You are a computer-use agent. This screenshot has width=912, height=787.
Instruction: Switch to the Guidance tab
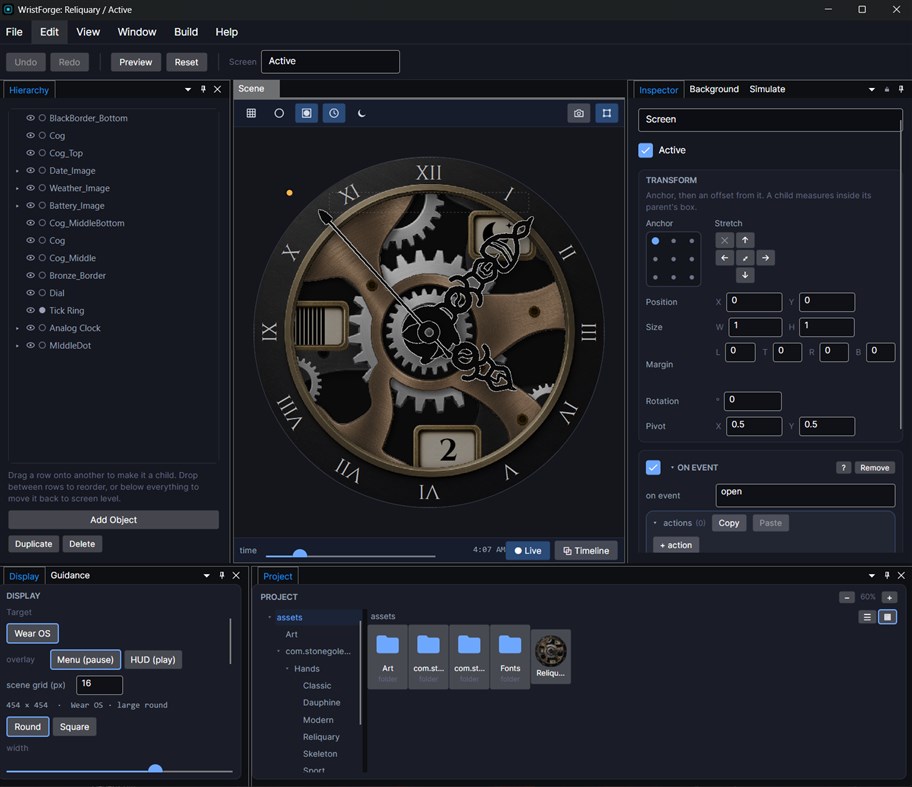click(70, 575)
